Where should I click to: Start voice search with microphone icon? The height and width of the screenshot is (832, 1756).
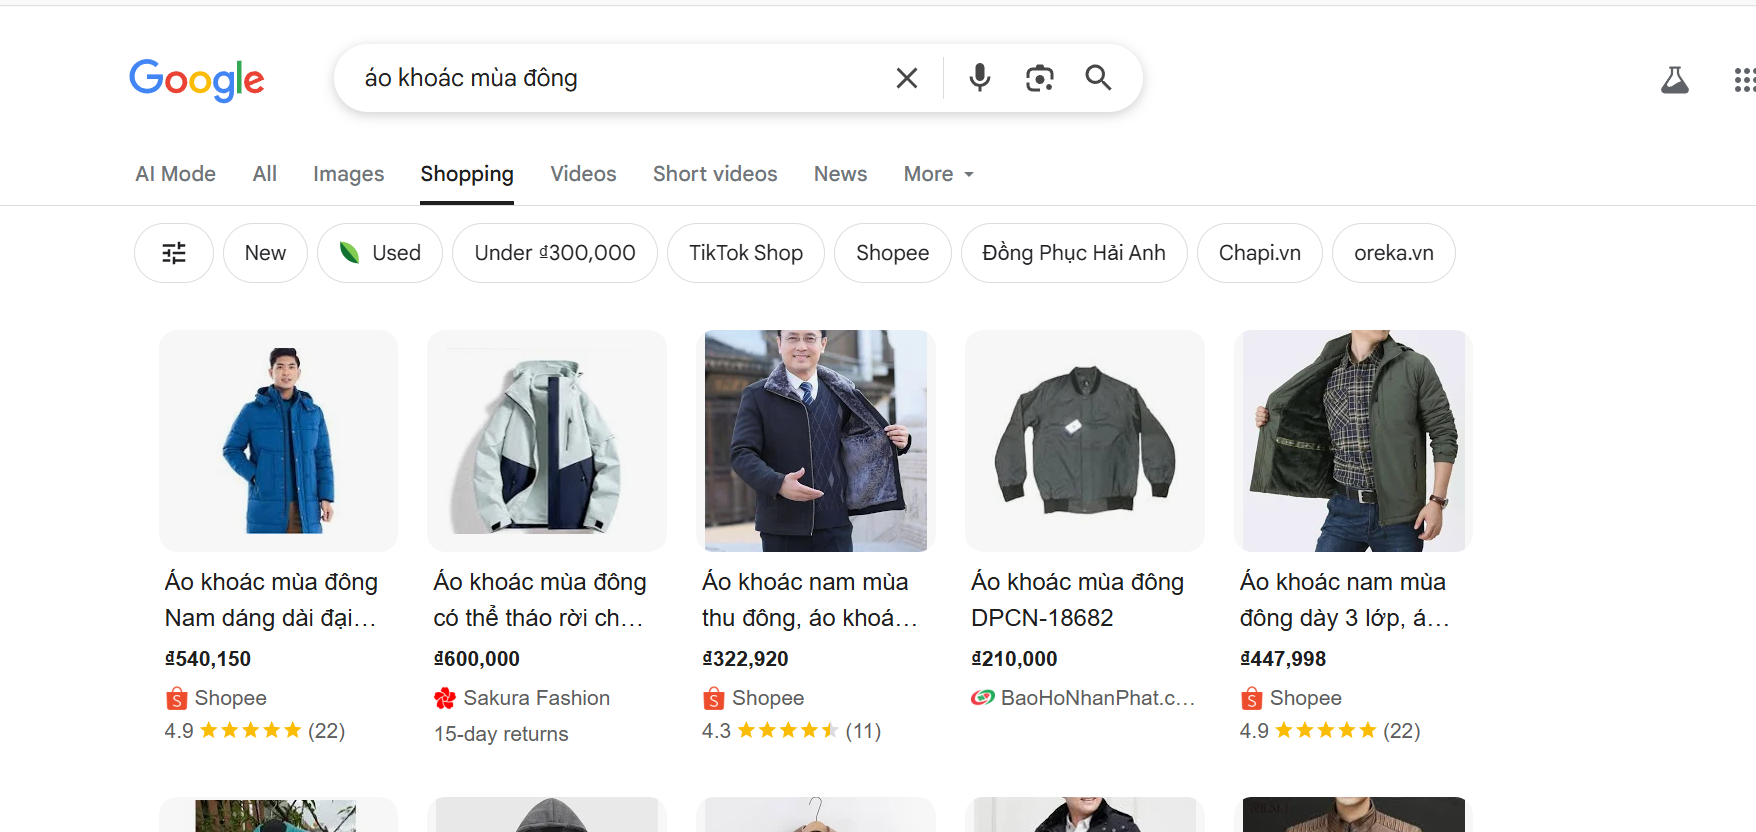[x=979, y=78]
